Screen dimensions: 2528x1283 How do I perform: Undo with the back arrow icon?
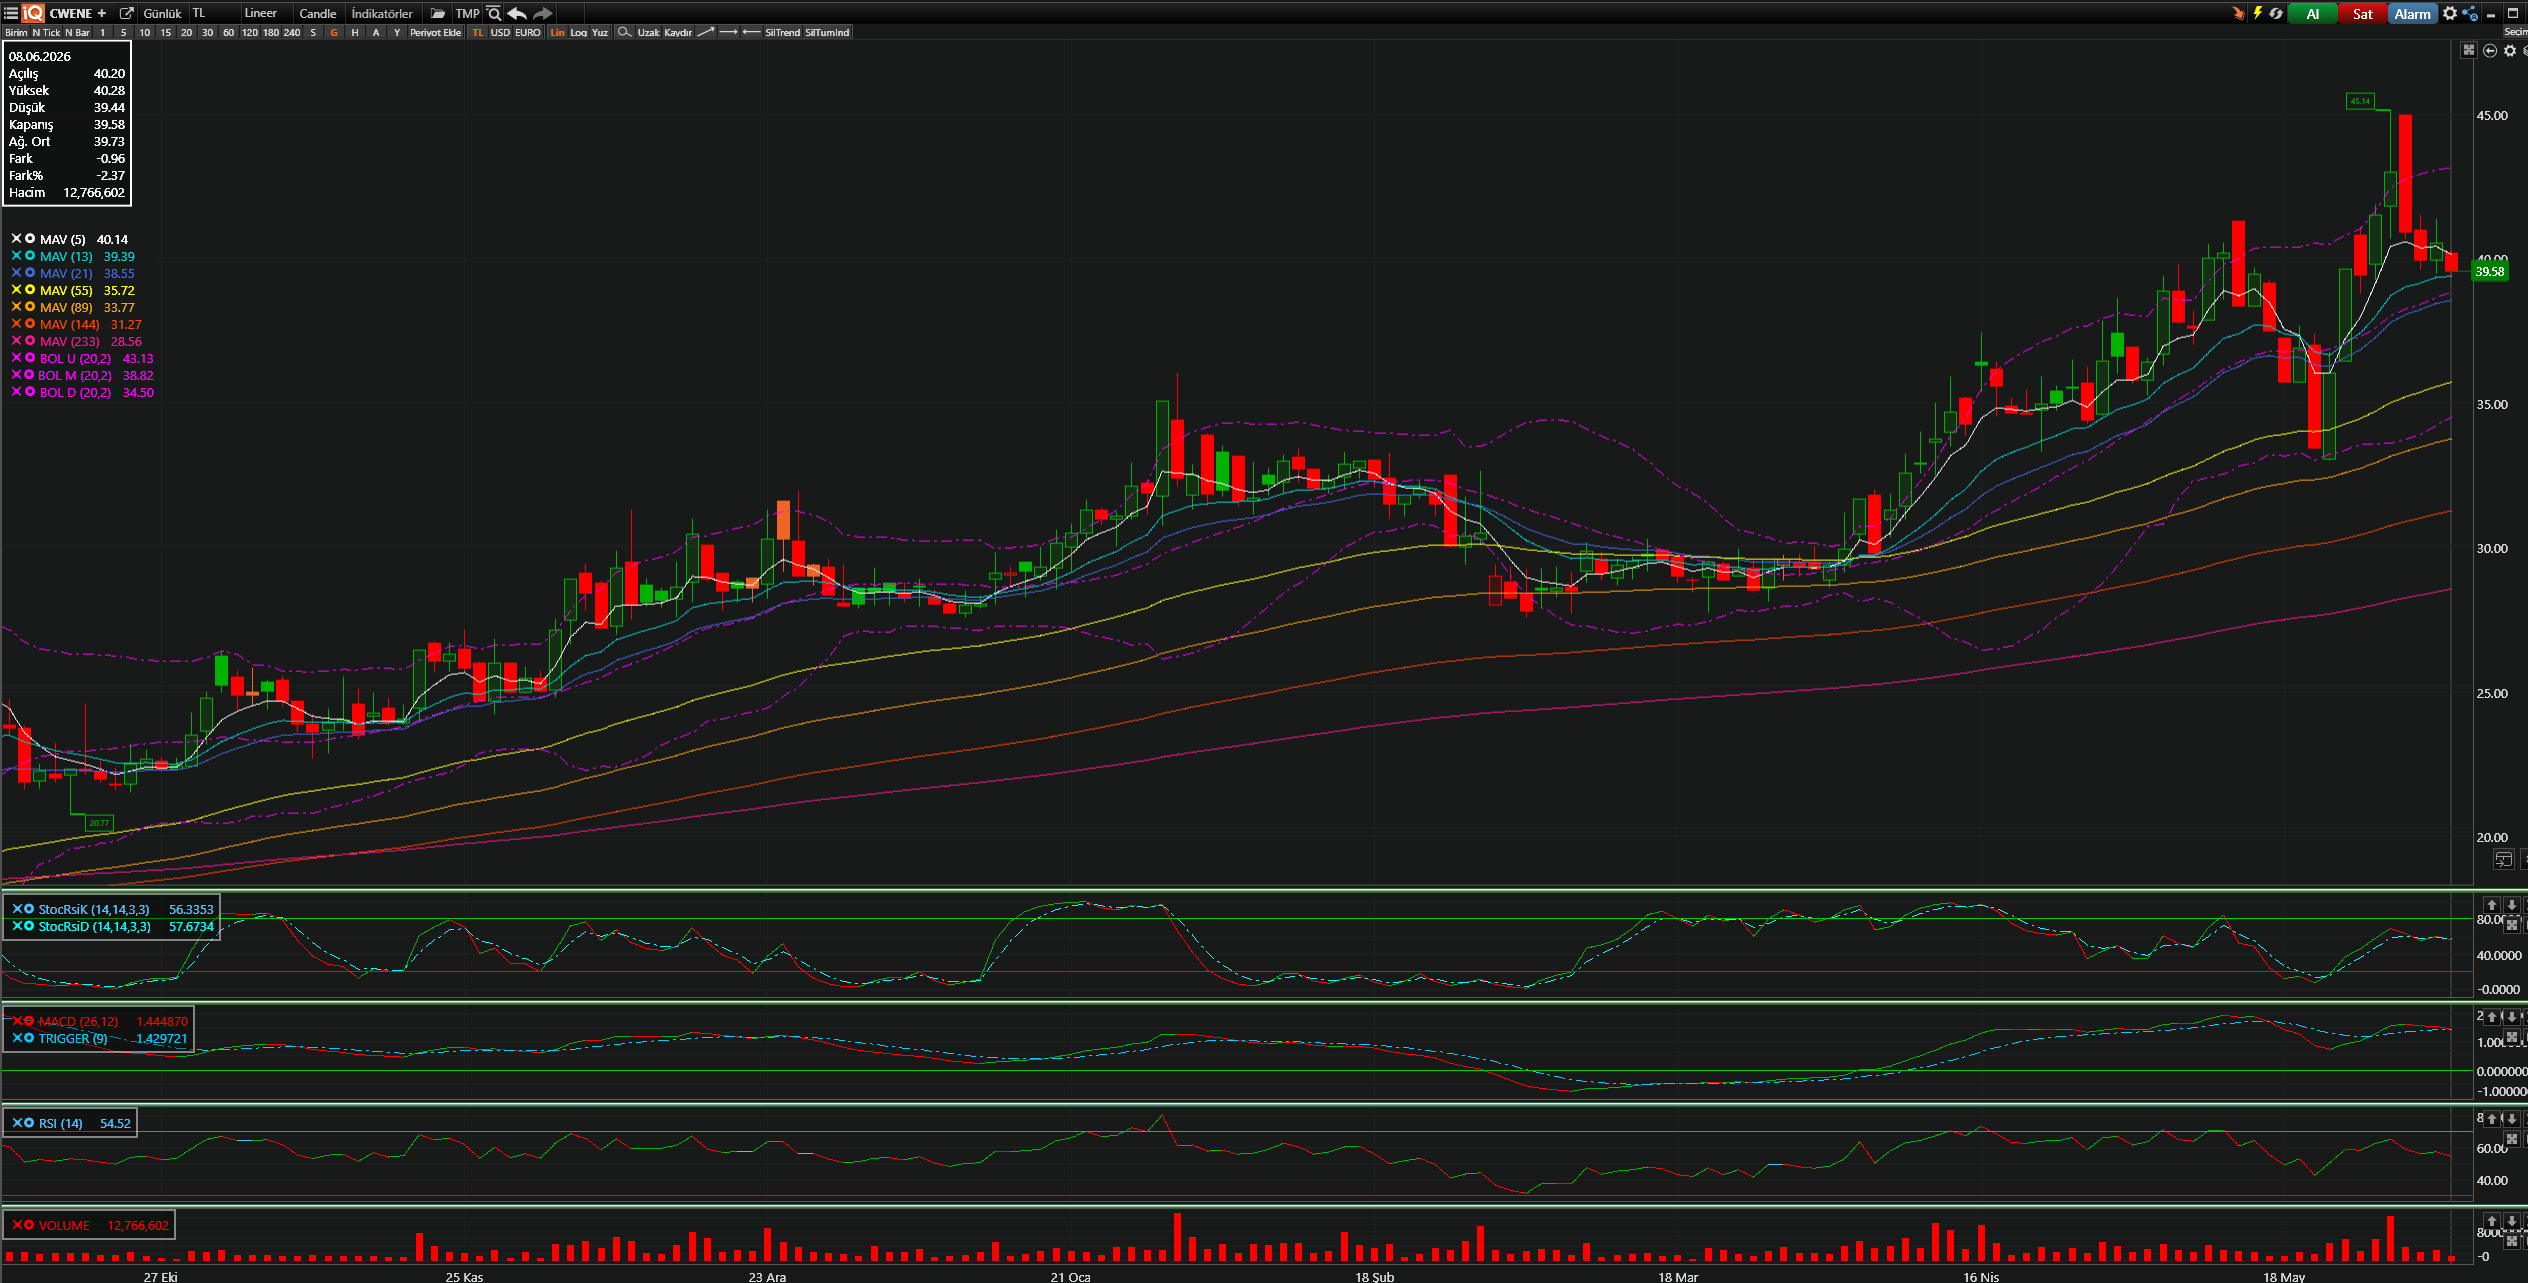[517, 13]
